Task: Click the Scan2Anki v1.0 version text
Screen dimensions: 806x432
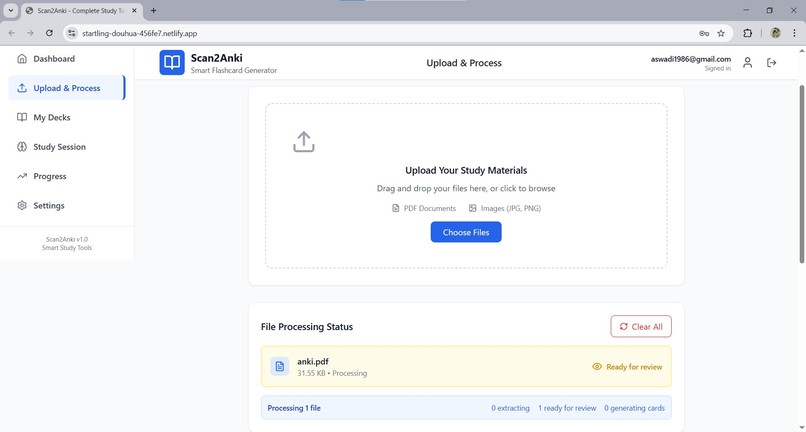Action: [x=67, y=239]
